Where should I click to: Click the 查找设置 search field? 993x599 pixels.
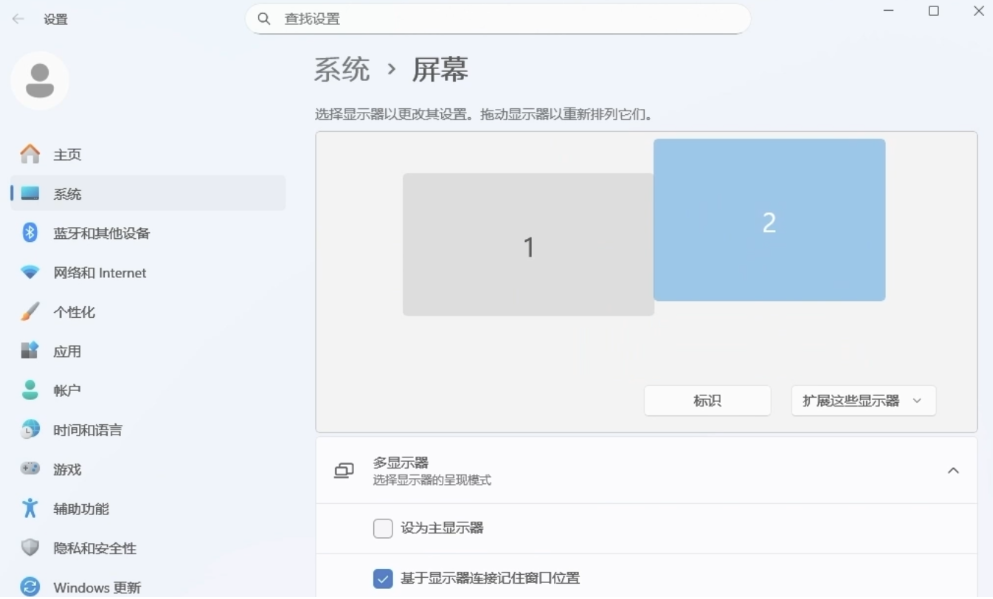click(498, 19)
